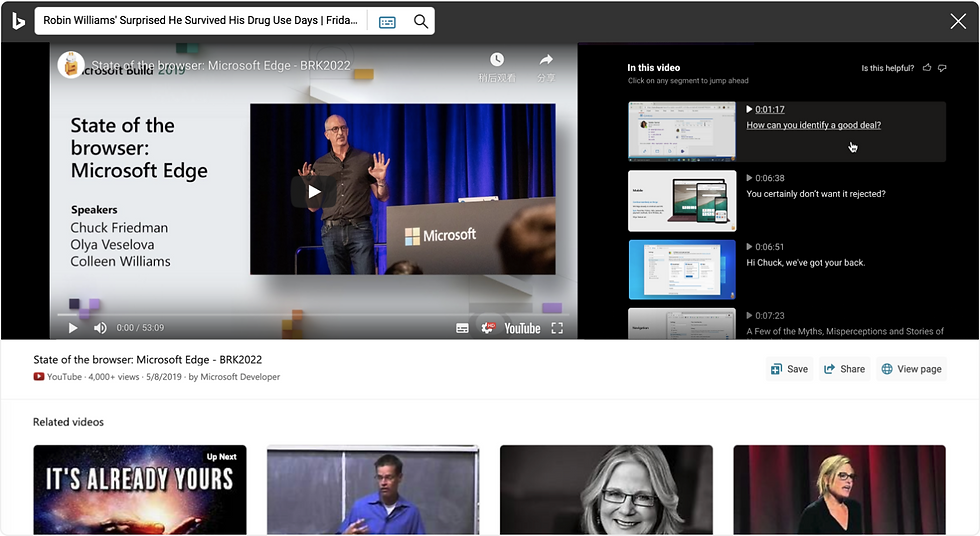Click the Share button below video
This screenshot has height=536, width=980.
[844, 369]
